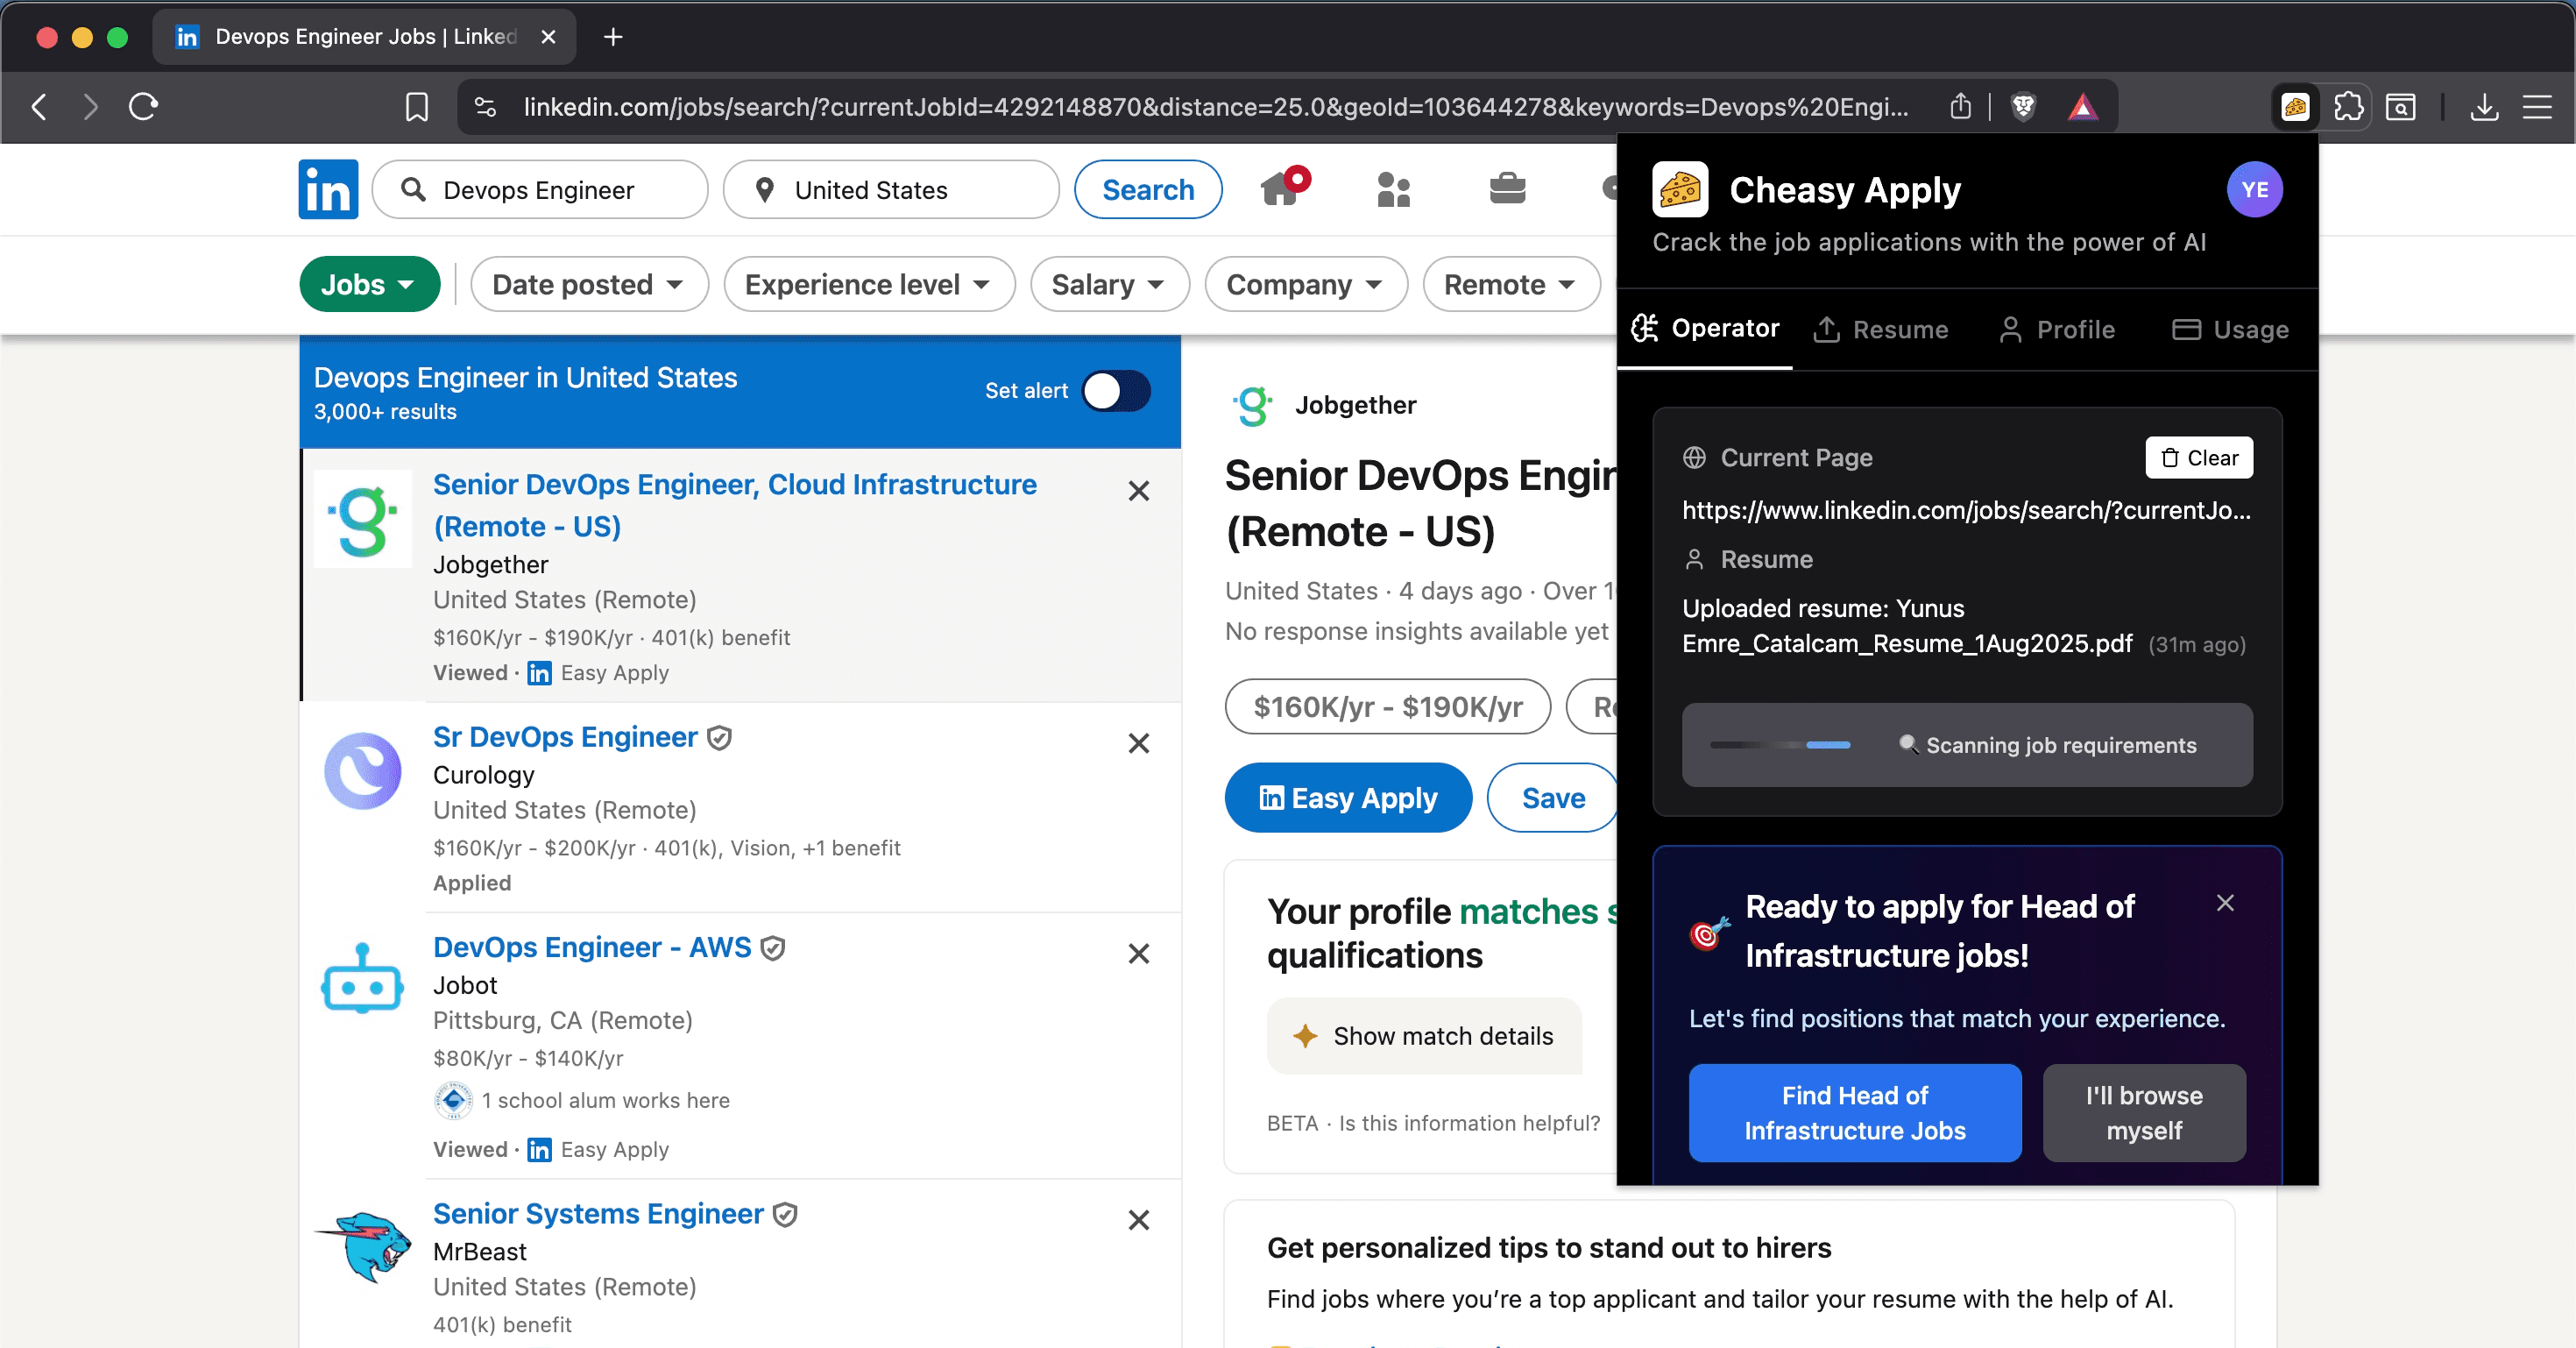
Task: Expand the Jobs filter dropdown
Action: click(369, 284)
